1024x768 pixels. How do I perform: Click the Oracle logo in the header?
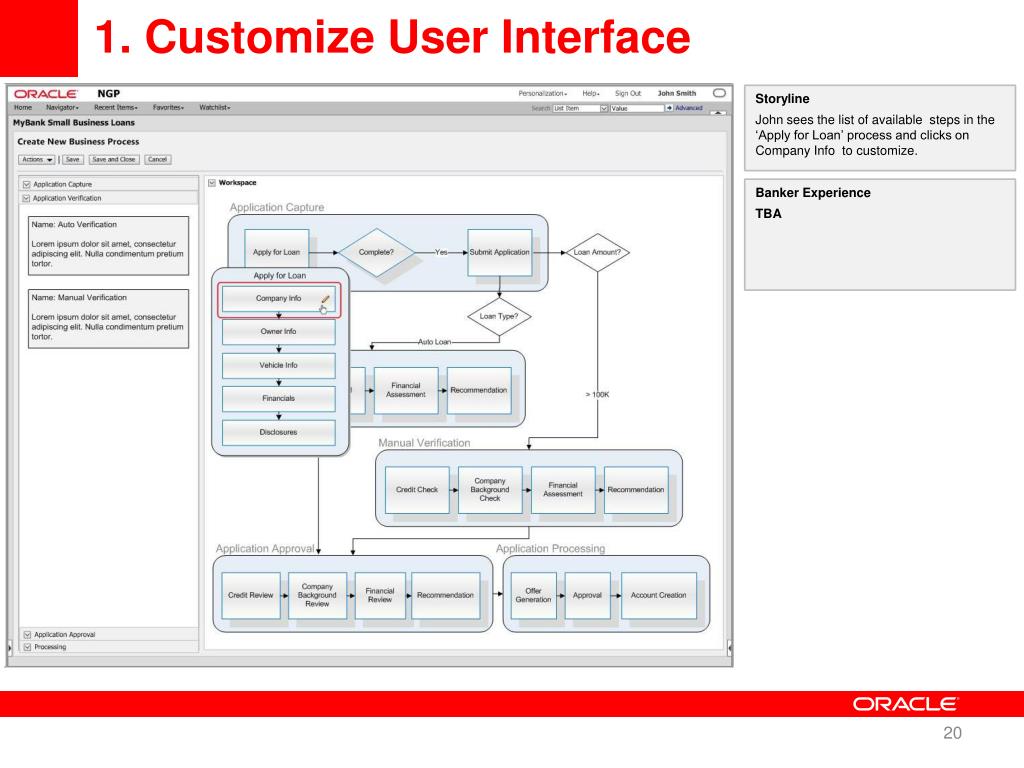tap(46, 94)
